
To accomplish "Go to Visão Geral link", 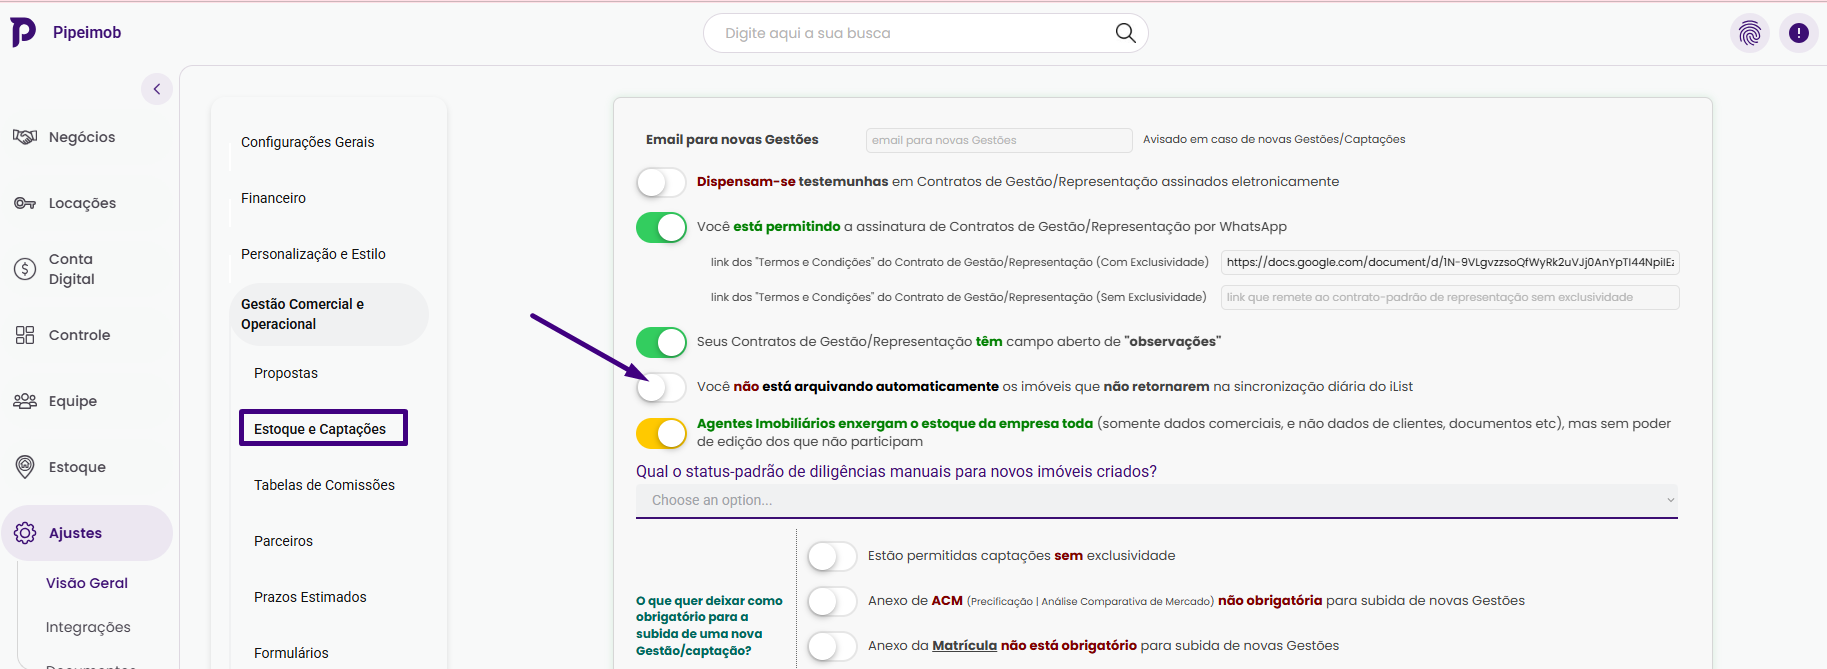I will pos(87,583).
